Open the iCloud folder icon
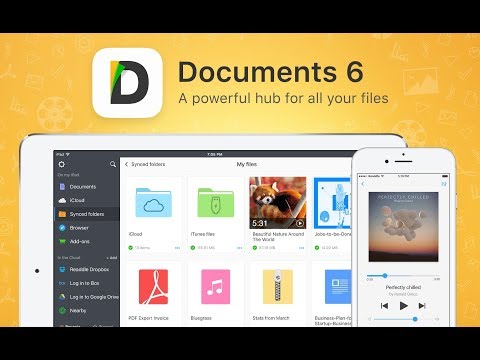Screen dimensions: 480x360 point(153,202)
